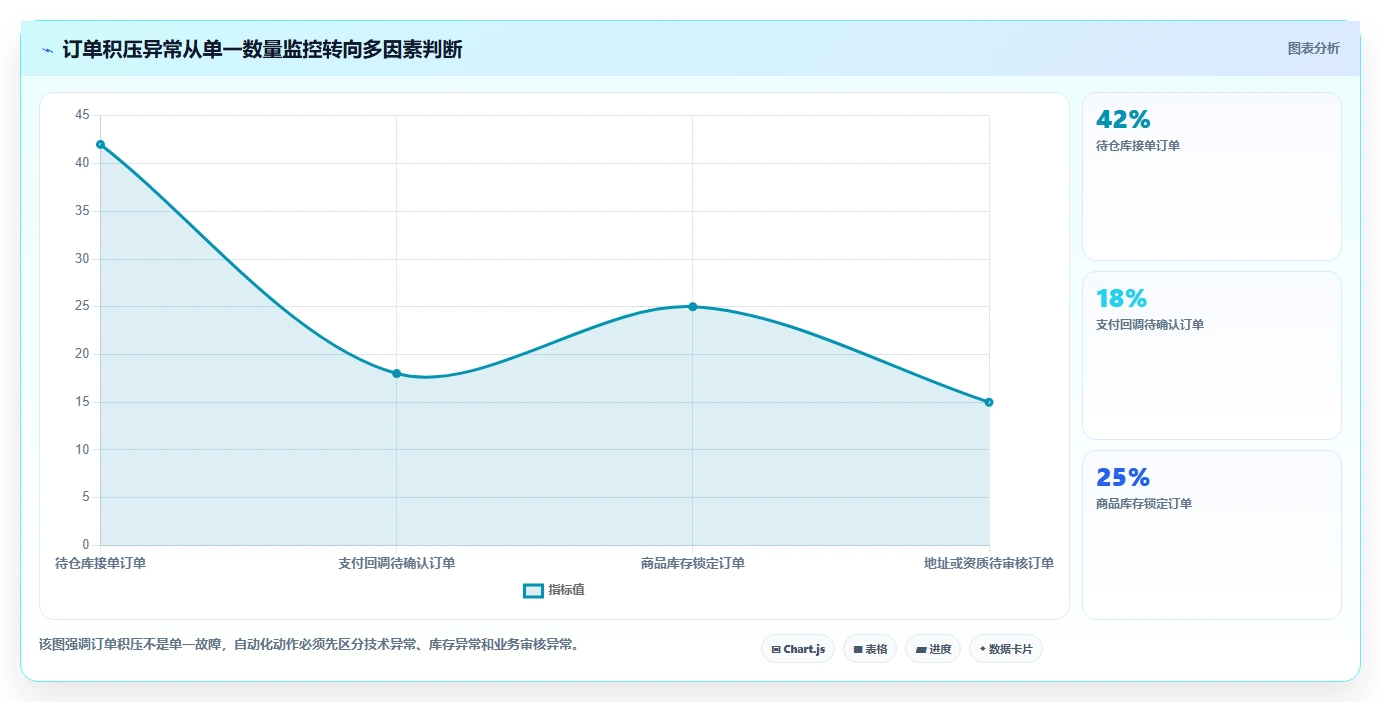
Task: Click the chart caption starting 该图强调订单积压
Action: tap(309, 645)
